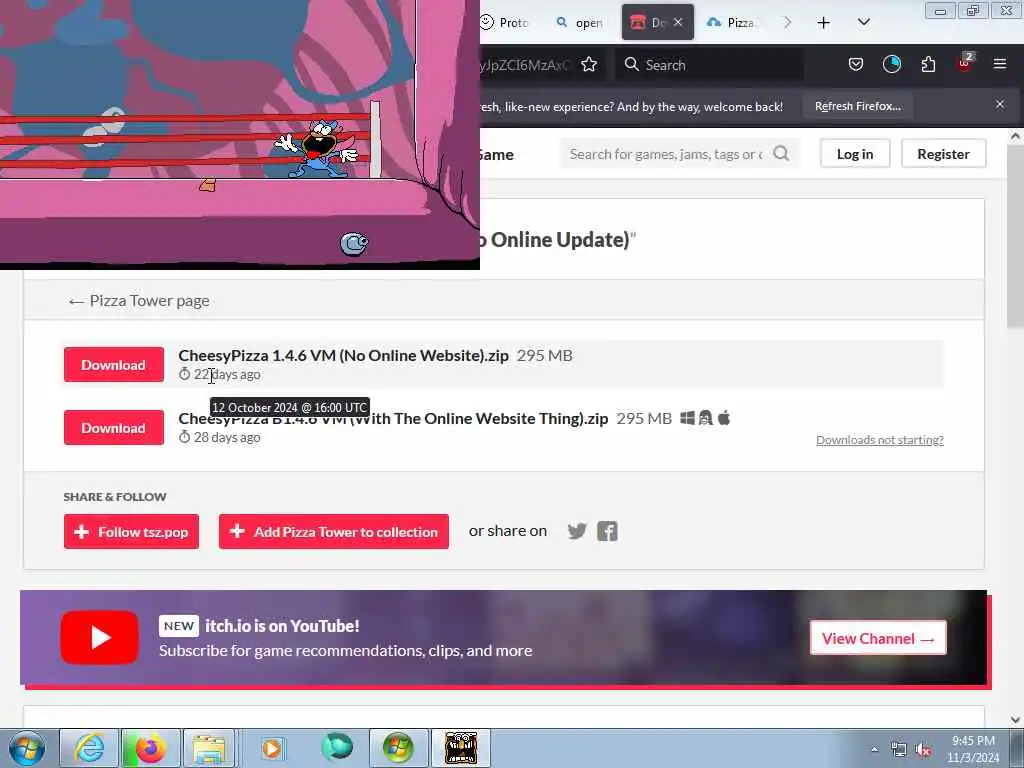Viewport: 1024px width, 768px height.
Task: Click the Apple platform icon beside second zip
Action: pyautogui.click(x=724, y=417)
